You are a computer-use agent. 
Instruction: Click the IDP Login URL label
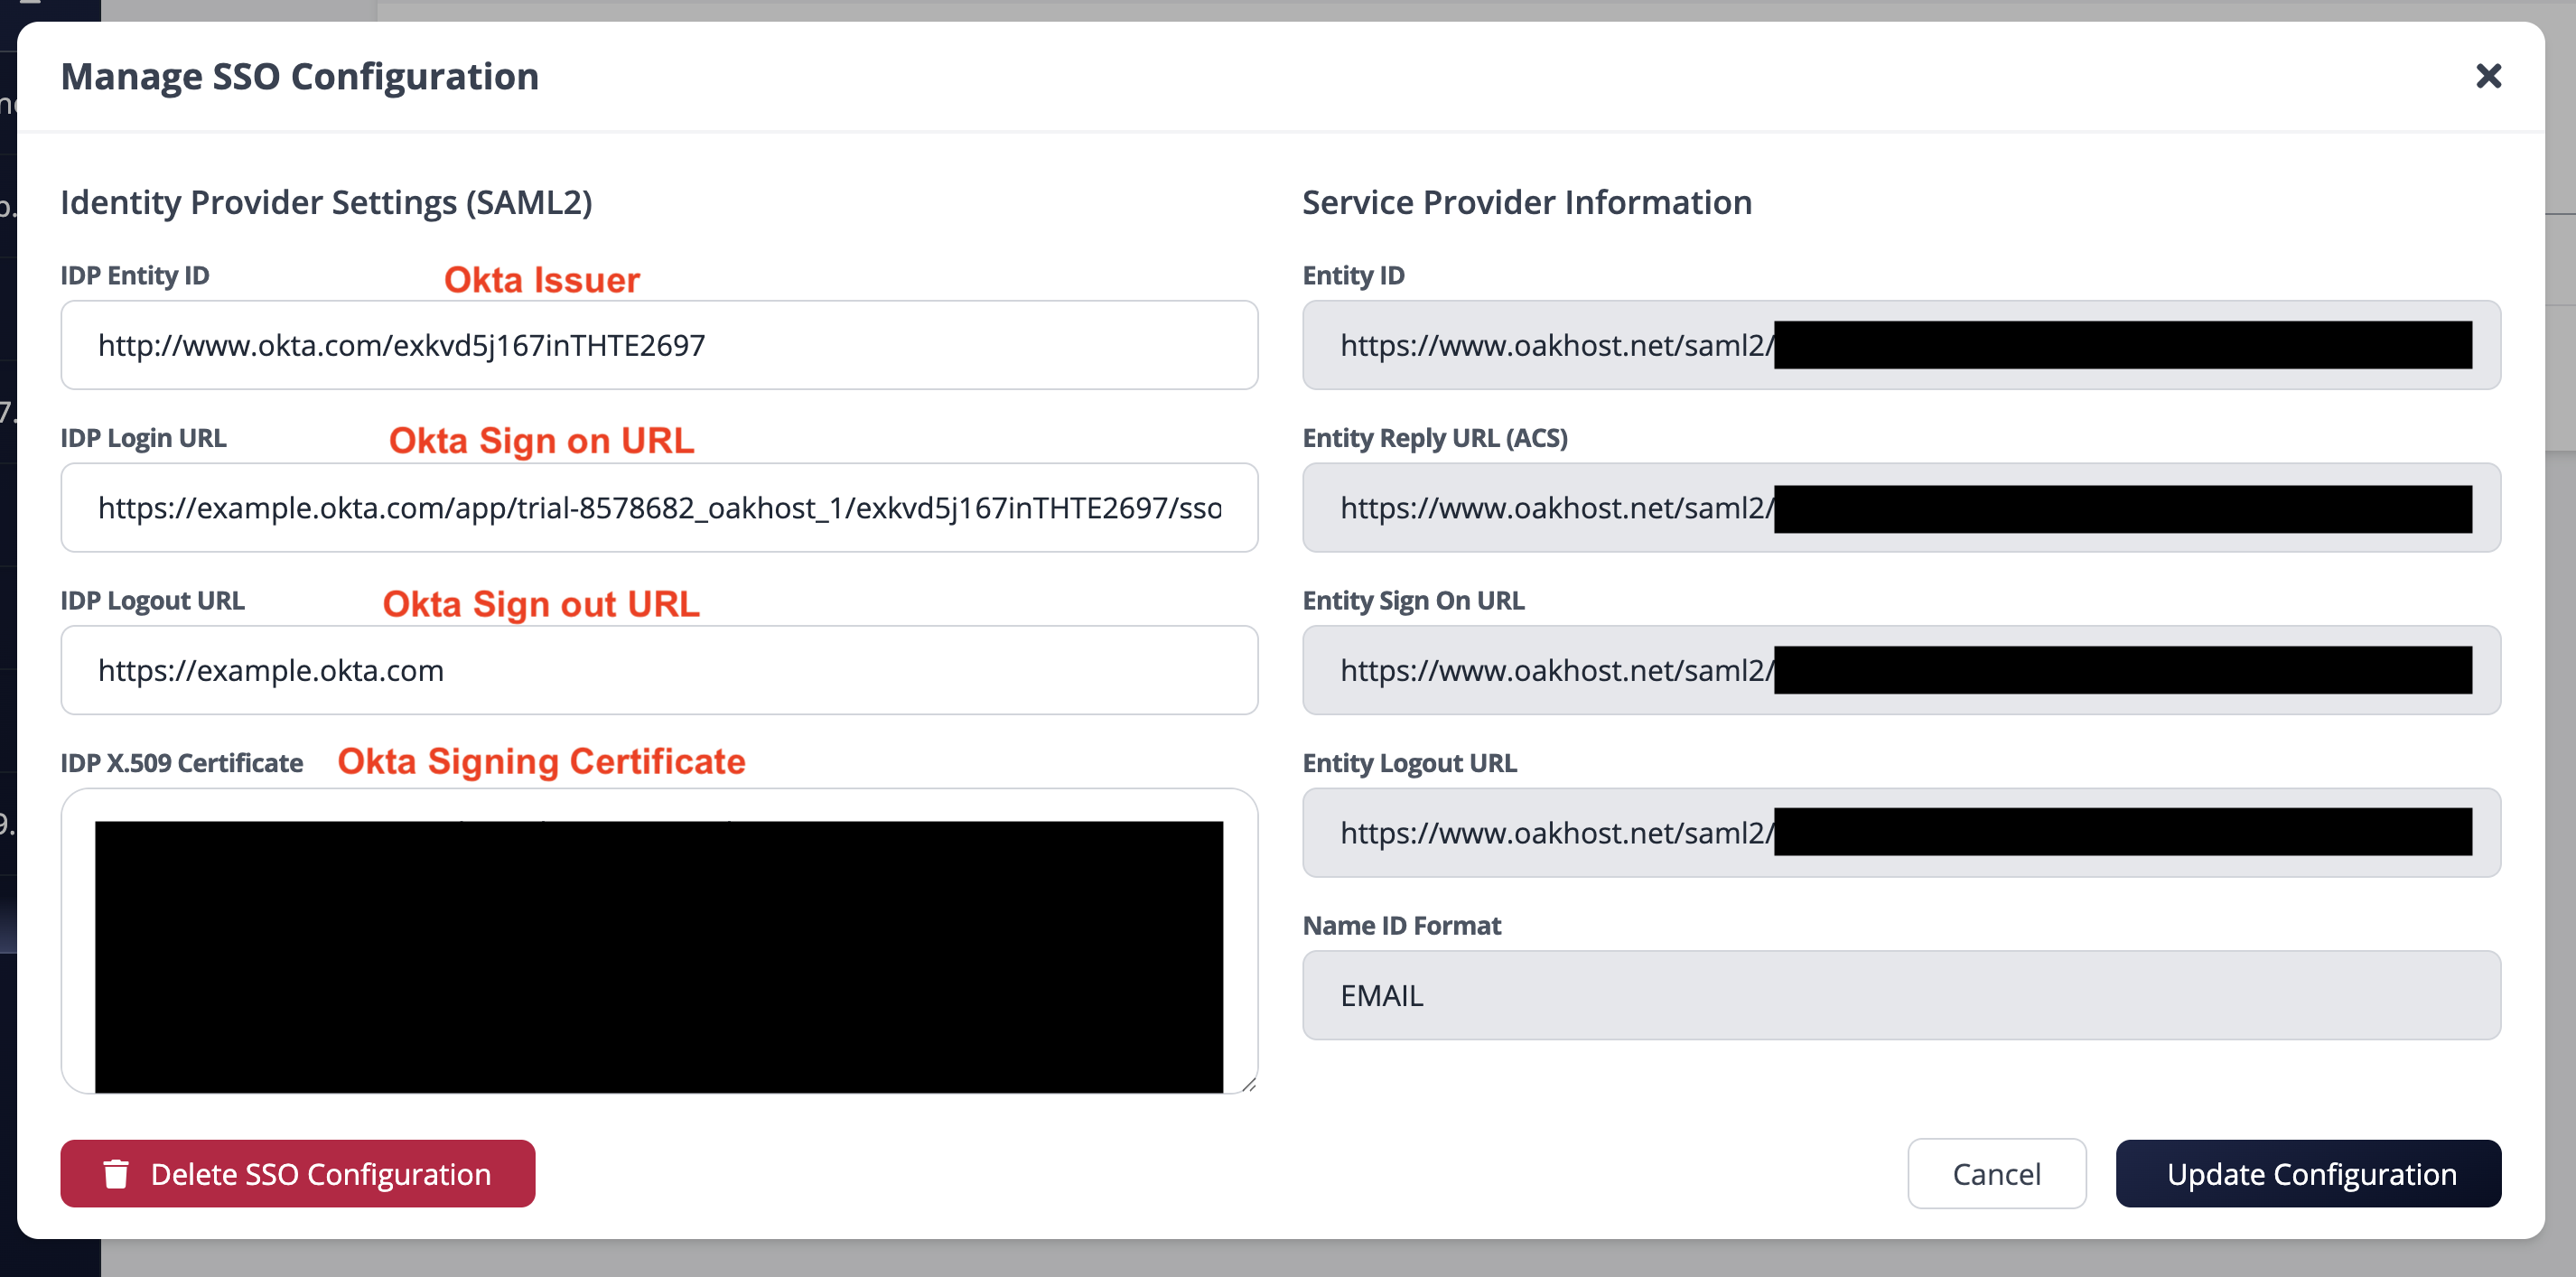[143, 438]
